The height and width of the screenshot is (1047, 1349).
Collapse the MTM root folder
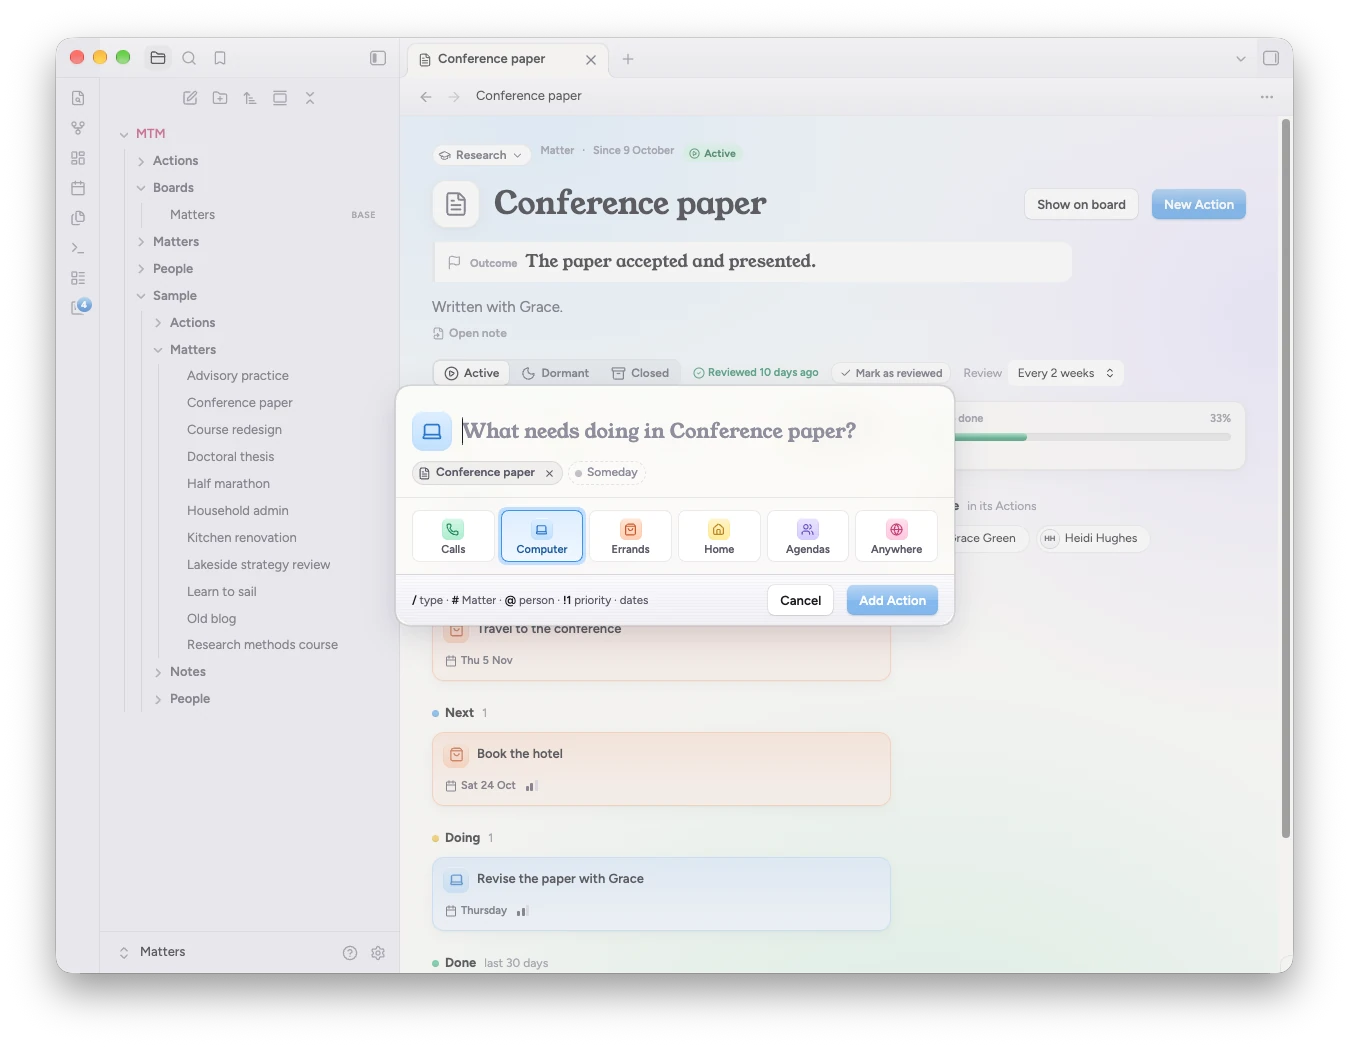(124, 134)
